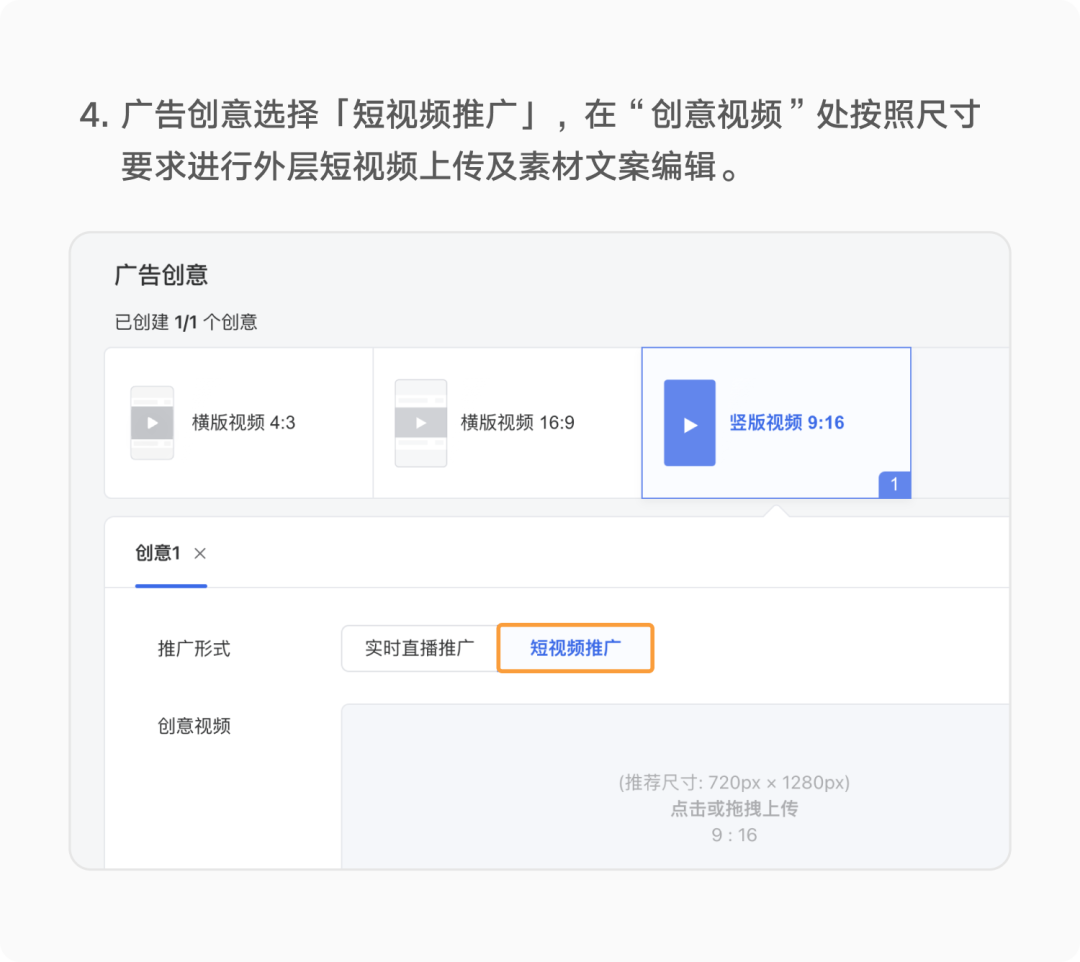The image size is (1080, 962).
Task: Click the video placeholder icon in the 4:3 card
Action: click(x=152, y=423)
